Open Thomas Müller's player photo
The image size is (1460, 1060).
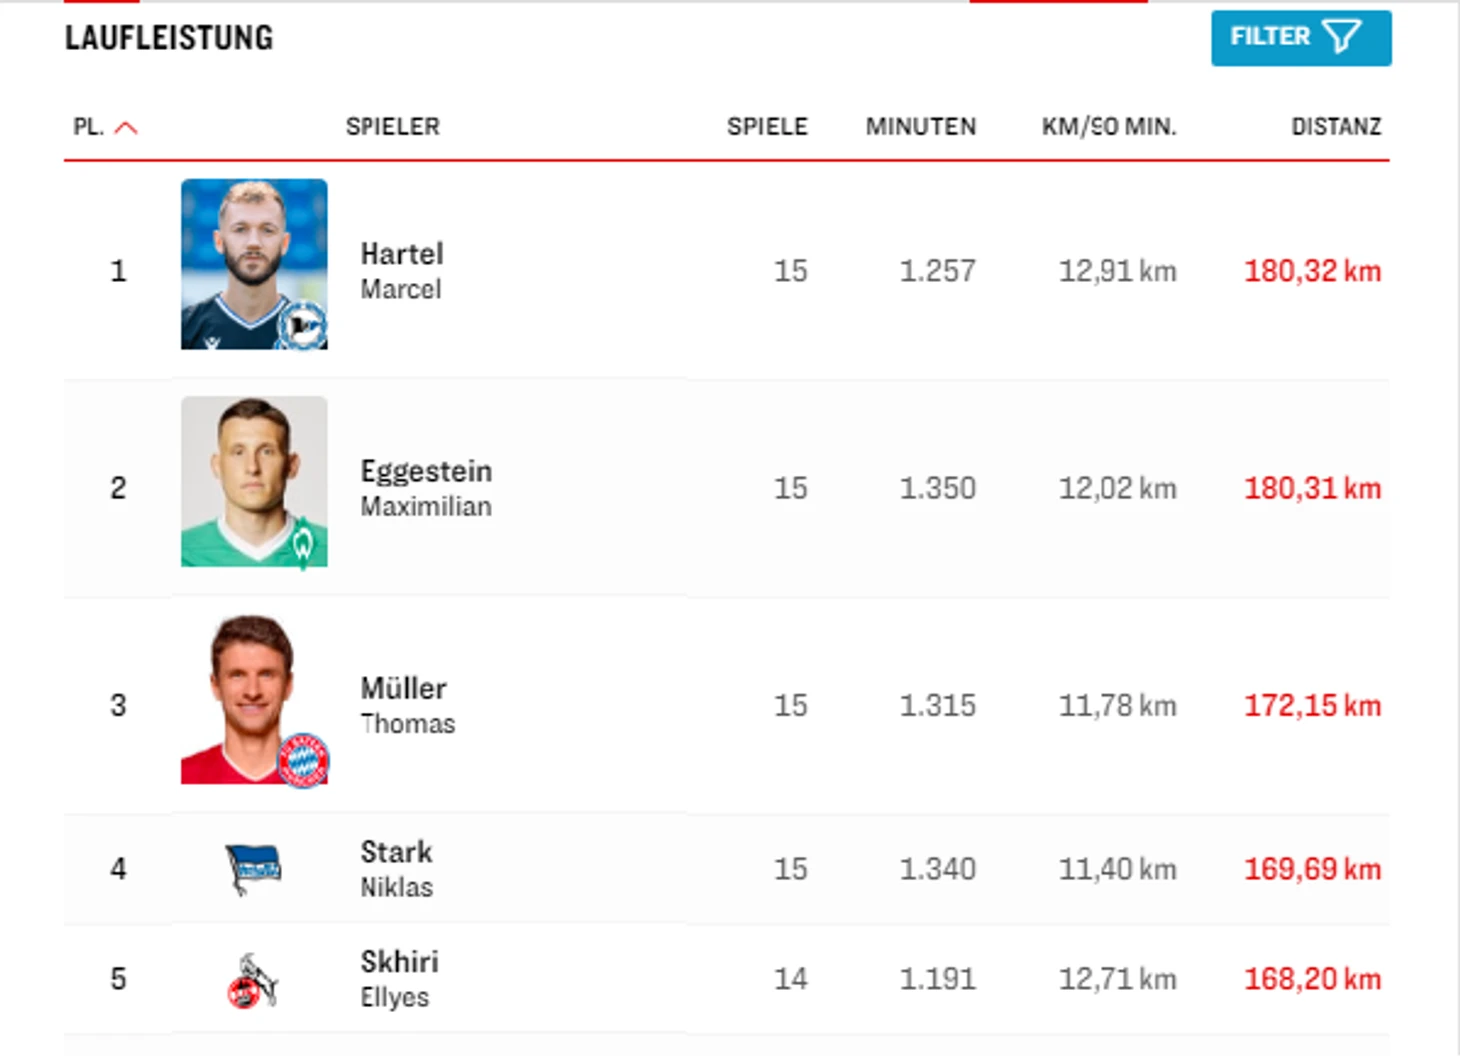(254, 699)
